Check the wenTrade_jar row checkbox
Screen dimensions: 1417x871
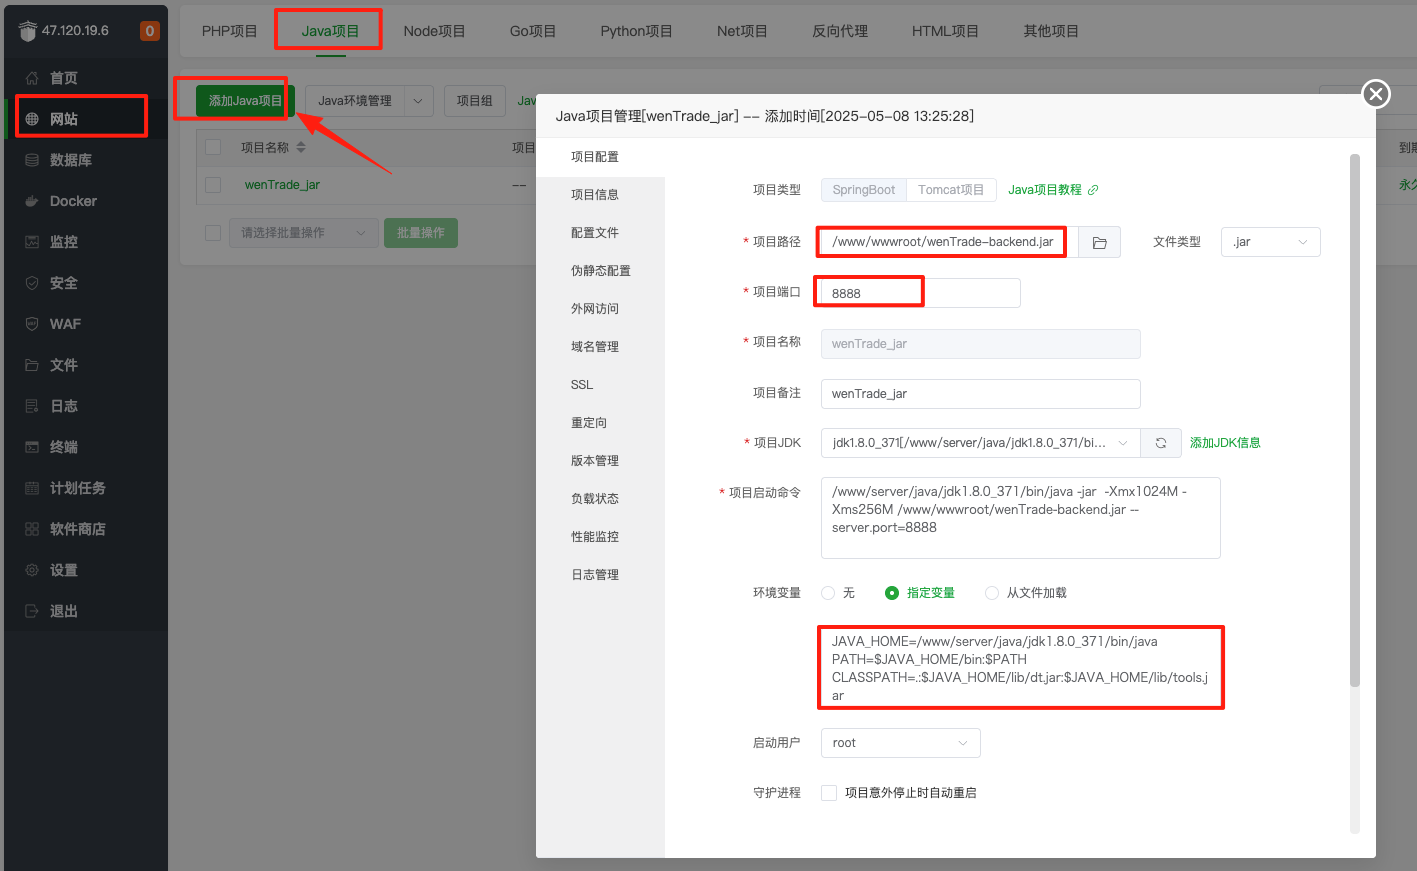click(x=213, y=185)
